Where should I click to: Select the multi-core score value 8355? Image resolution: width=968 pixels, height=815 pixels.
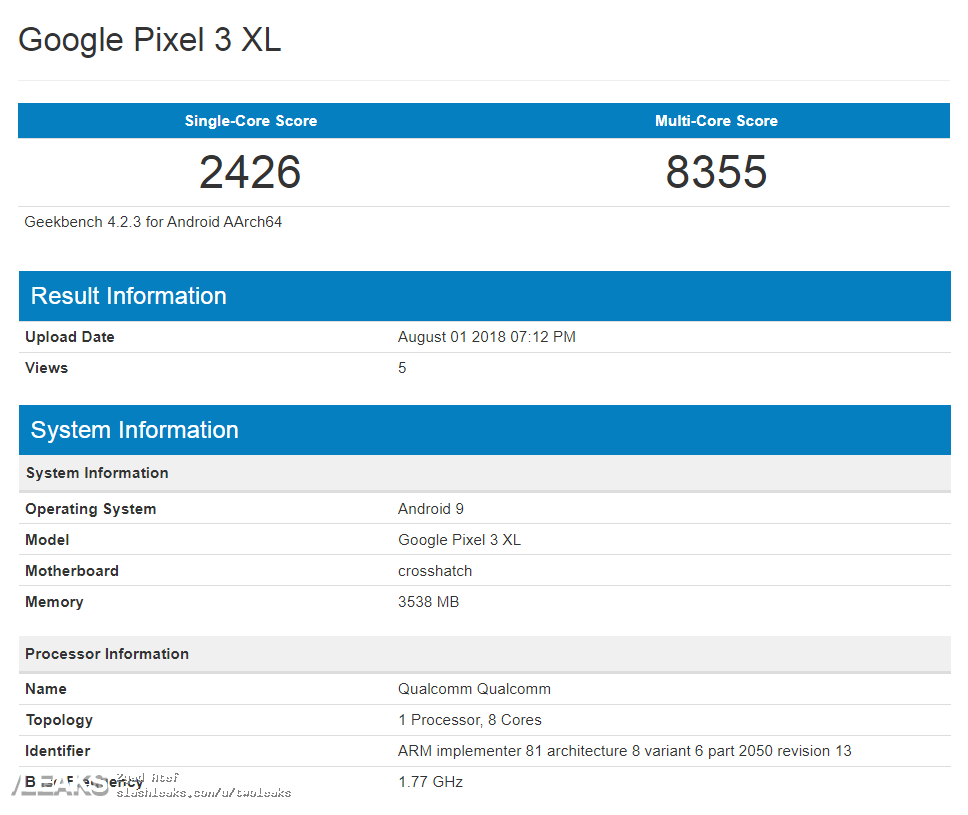tap(716, 172)
